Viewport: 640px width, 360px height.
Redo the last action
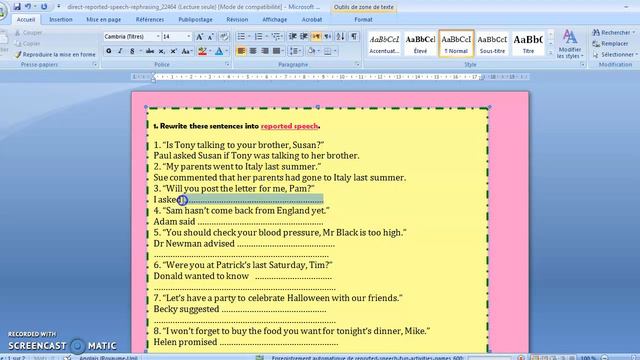pos(44,7)
